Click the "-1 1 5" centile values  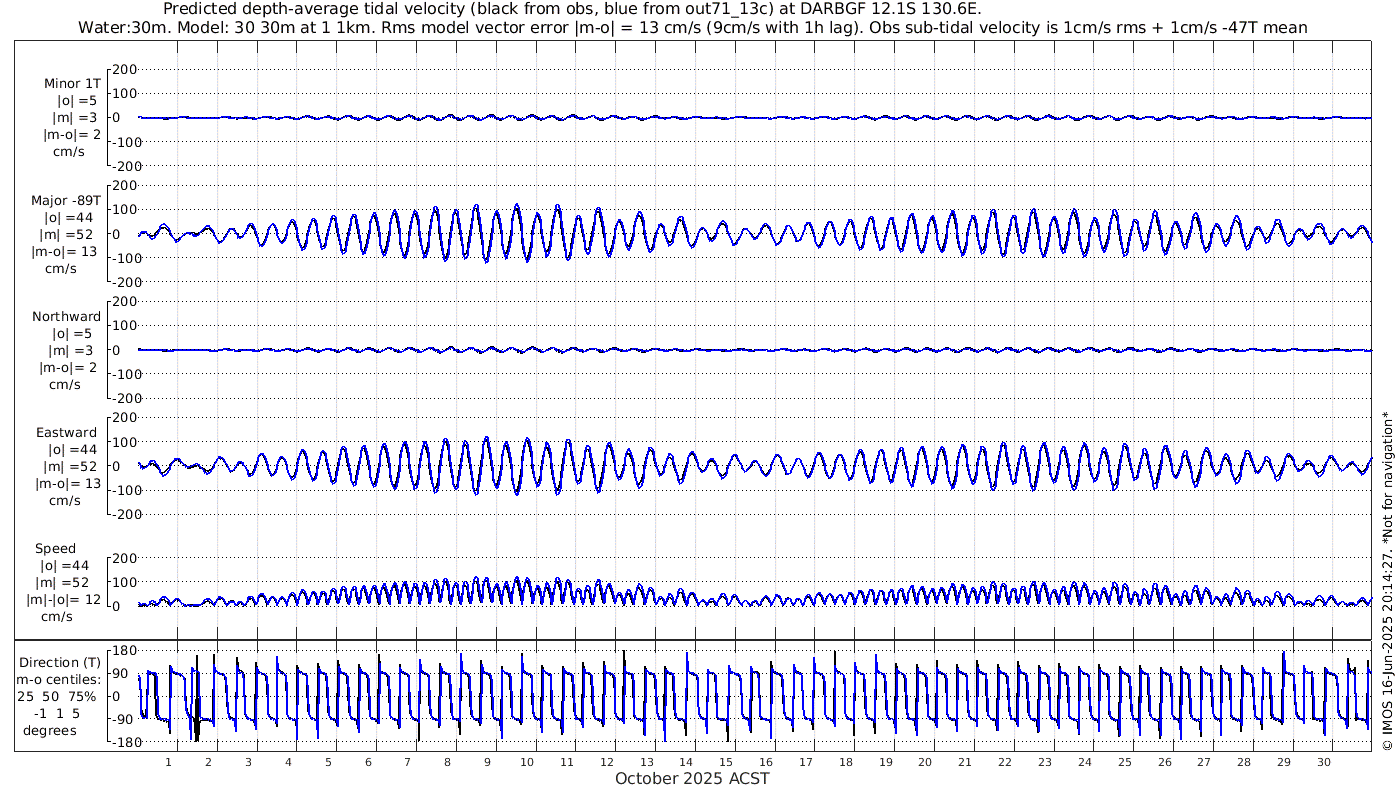click(x=55, y=714)
